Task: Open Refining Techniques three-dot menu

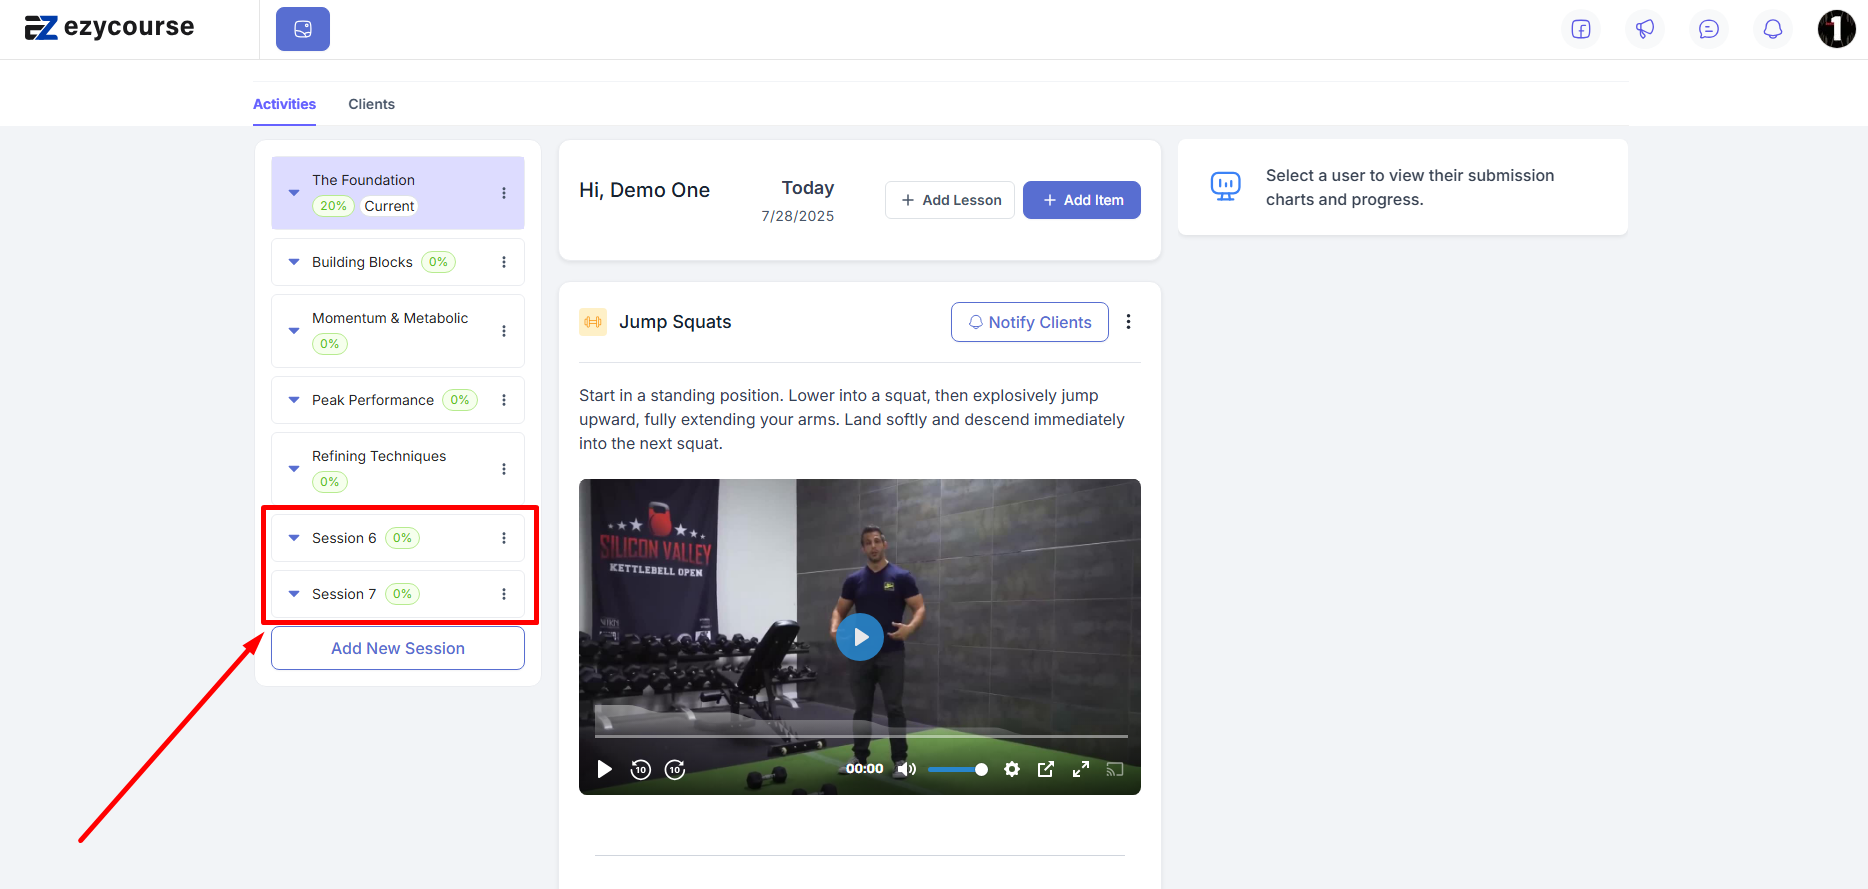Action: click(x=504, y=469)
